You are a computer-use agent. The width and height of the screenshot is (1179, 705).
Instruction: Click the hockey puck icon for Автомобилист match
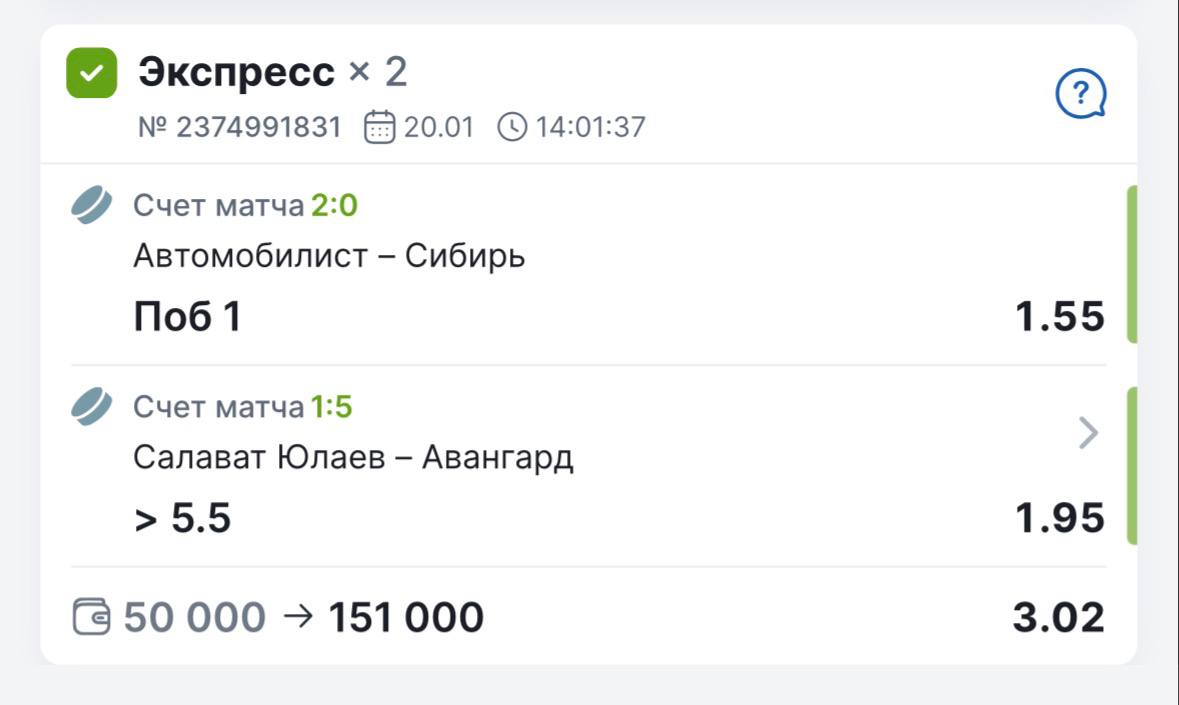[x=92, y=206]
